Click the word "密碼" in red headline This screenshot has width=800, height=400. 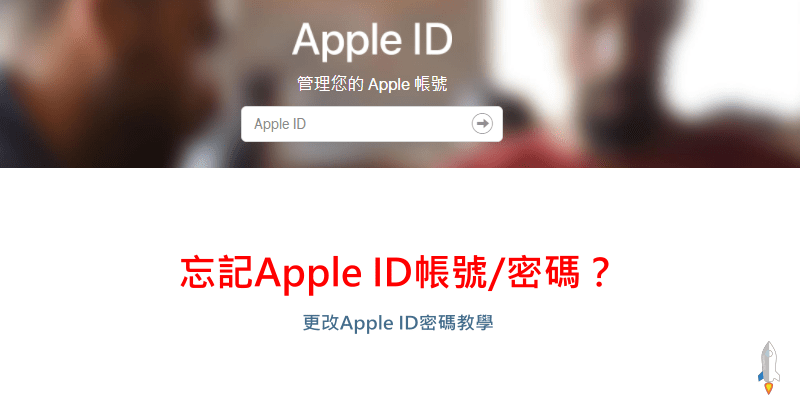544,274
